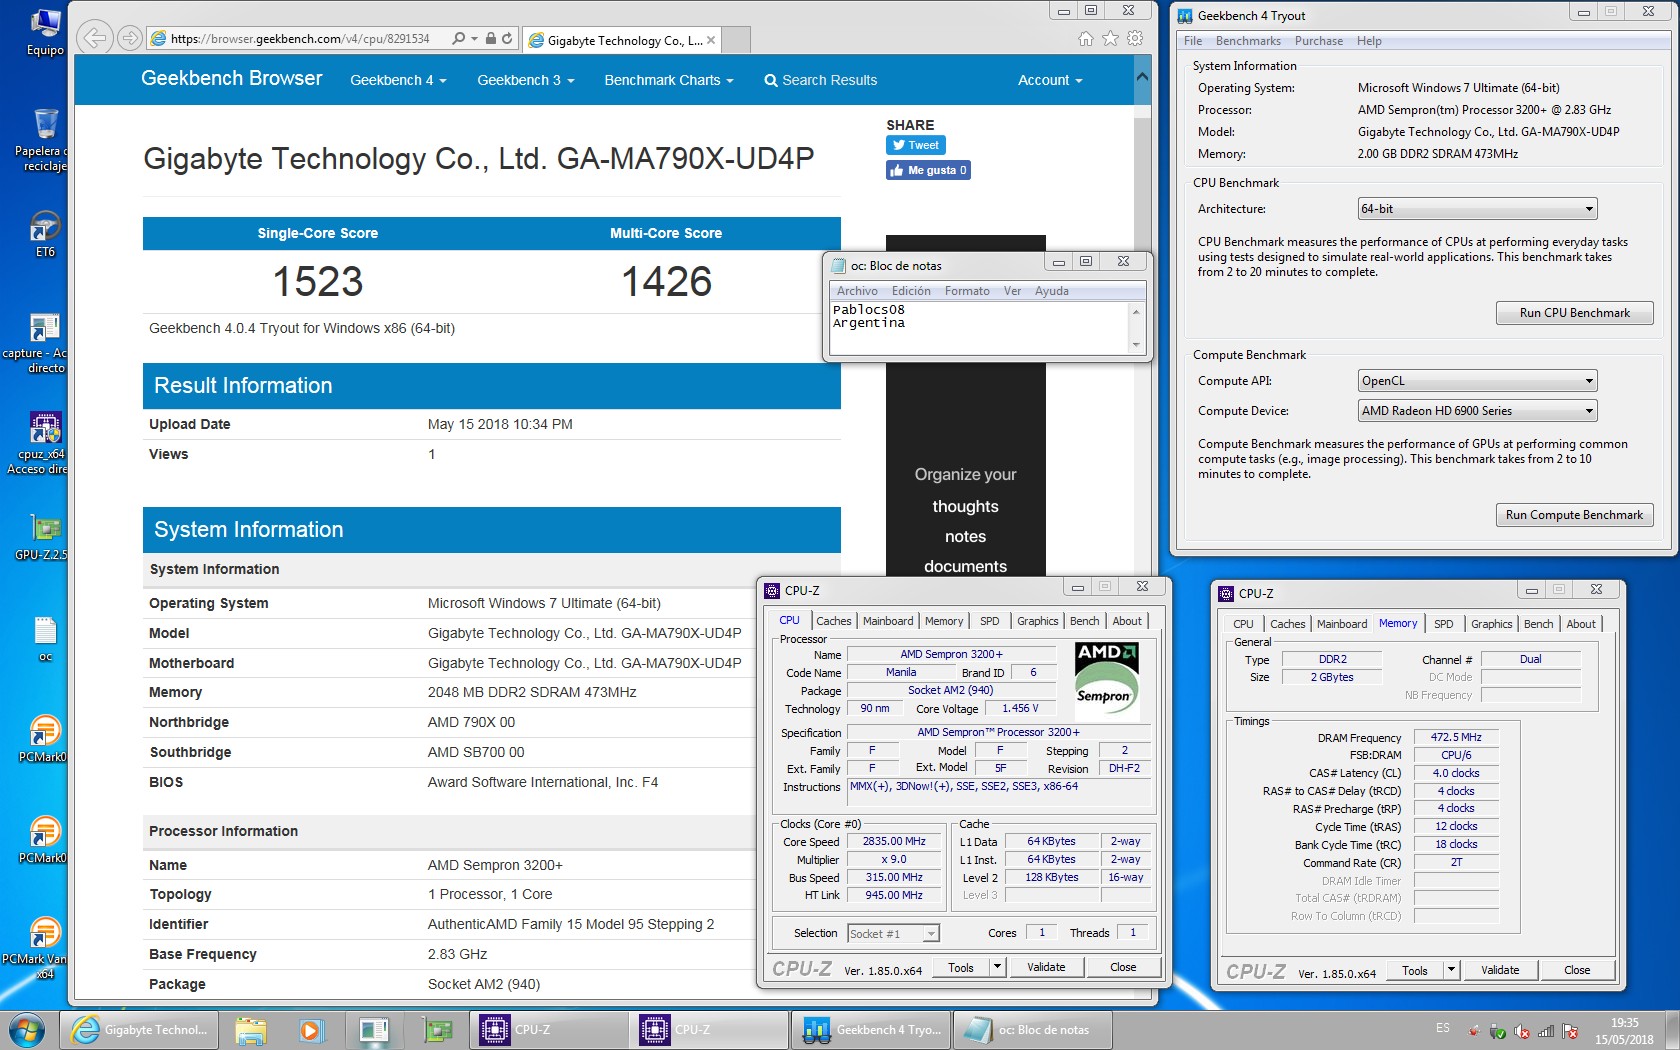Click the IE favorites star icon
The width and height of the screenshot is (1680, 1050).
point(1110,38)
